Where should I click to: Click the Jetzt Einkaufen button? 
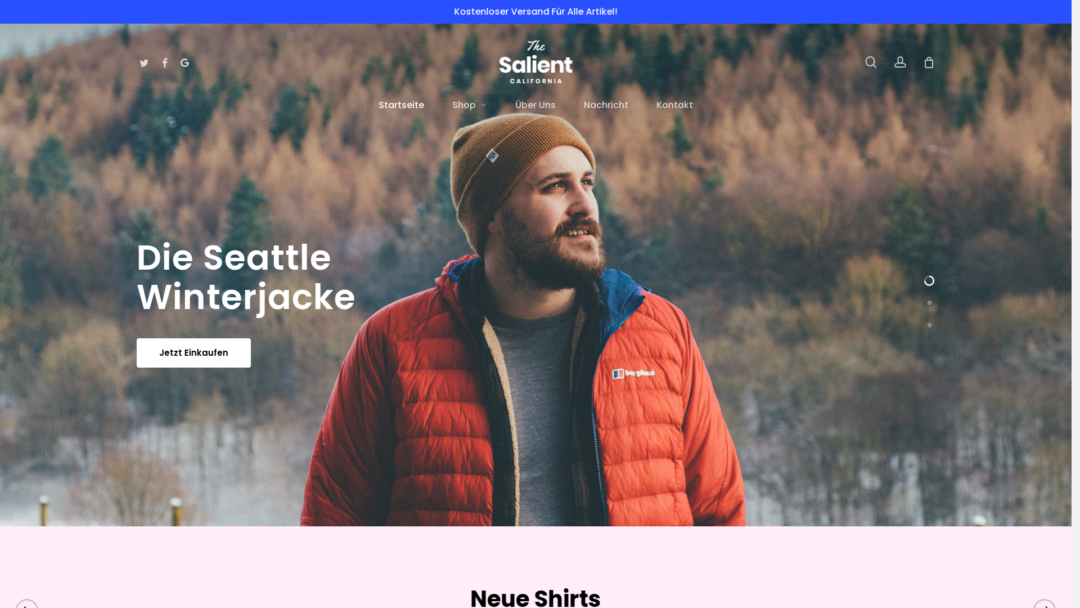coord(194,353)
